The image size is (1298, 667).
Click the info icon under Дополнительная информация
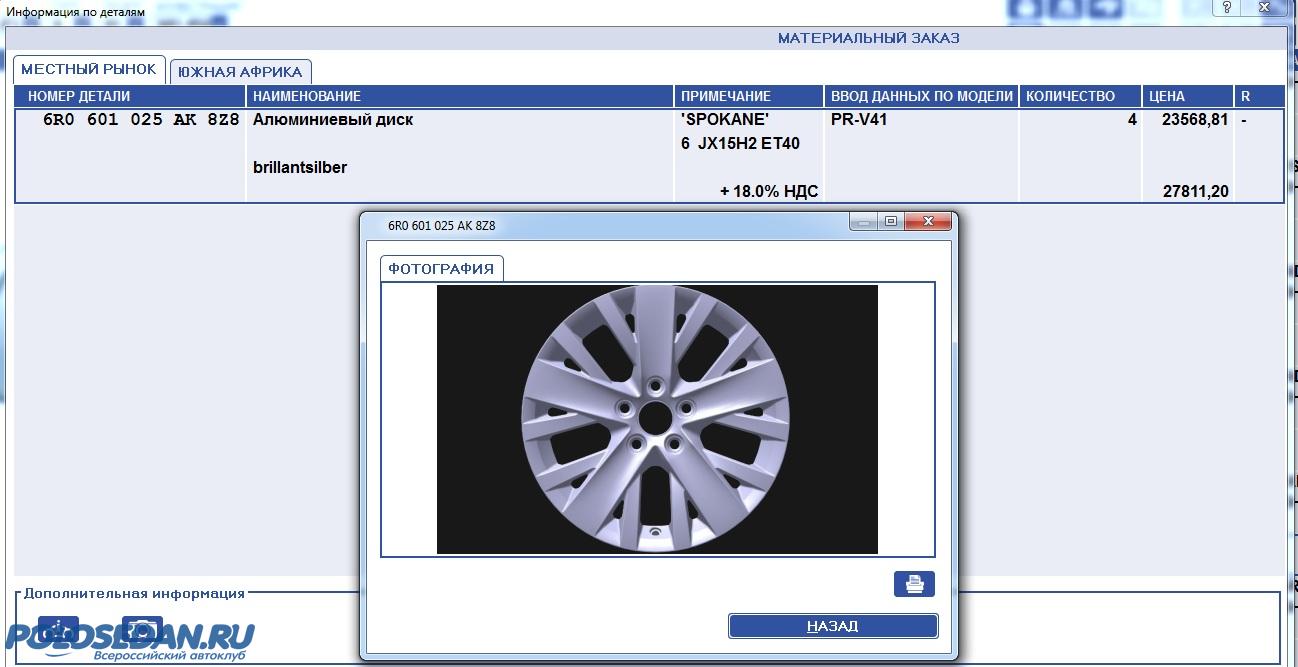click(58, 629)
